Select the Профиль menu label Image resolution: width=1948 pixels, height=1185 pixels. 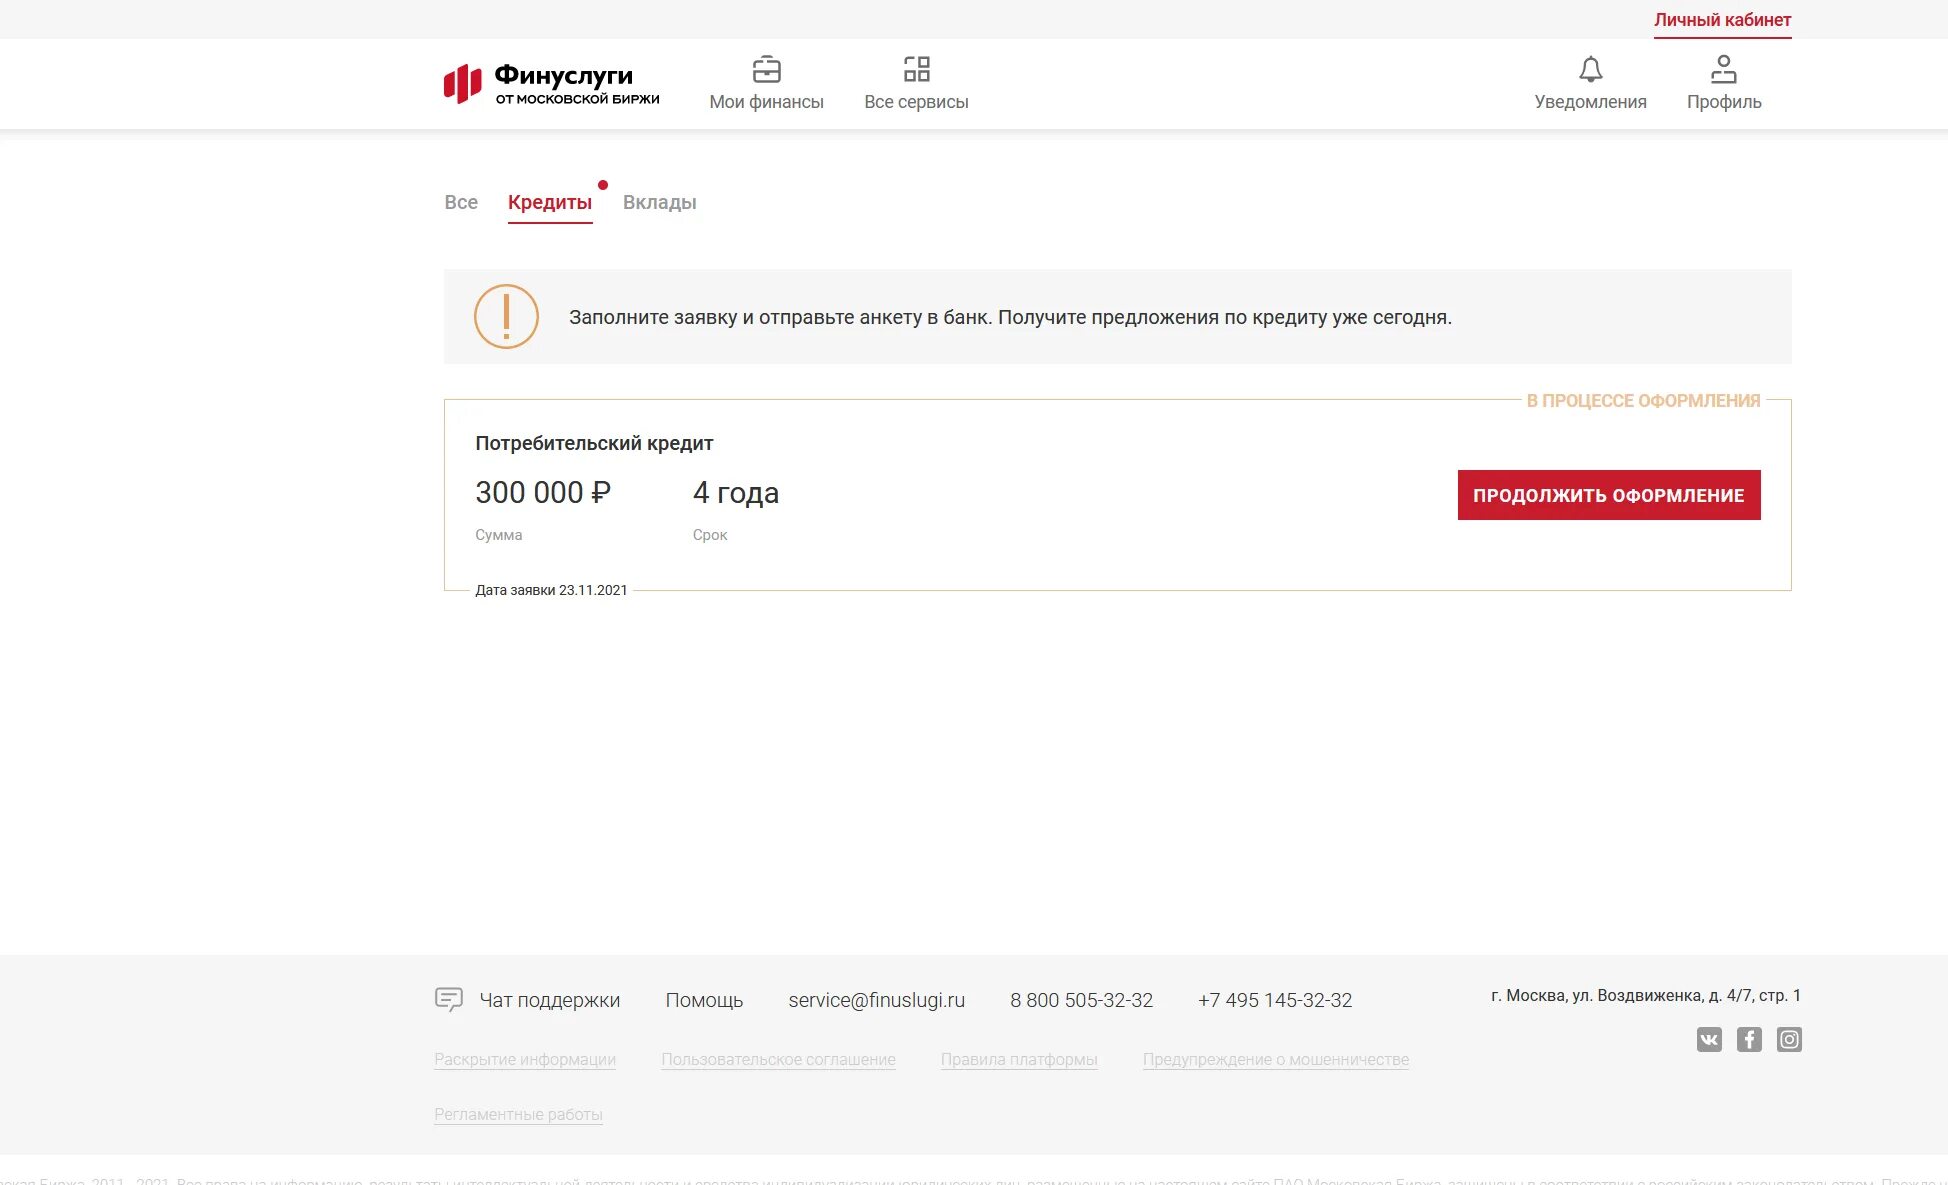(1724, 102)
